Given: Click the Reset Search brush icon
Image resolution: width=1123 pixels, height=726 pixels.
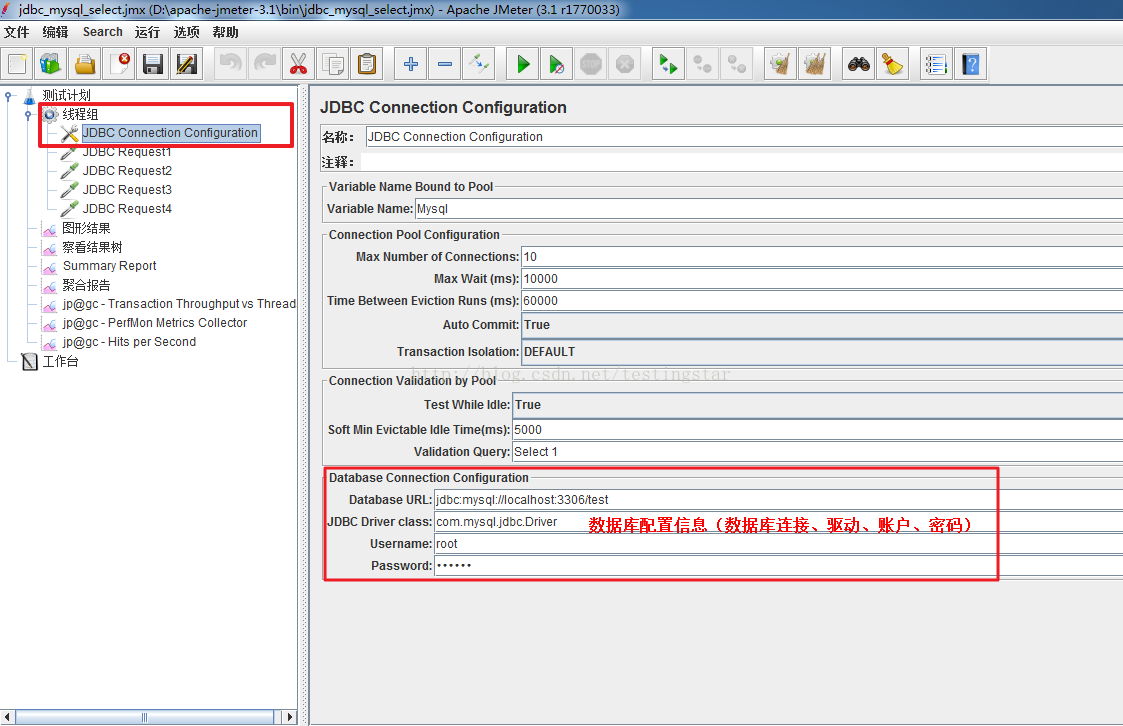Looking at the screenshot, I should [x=892, y=64].
